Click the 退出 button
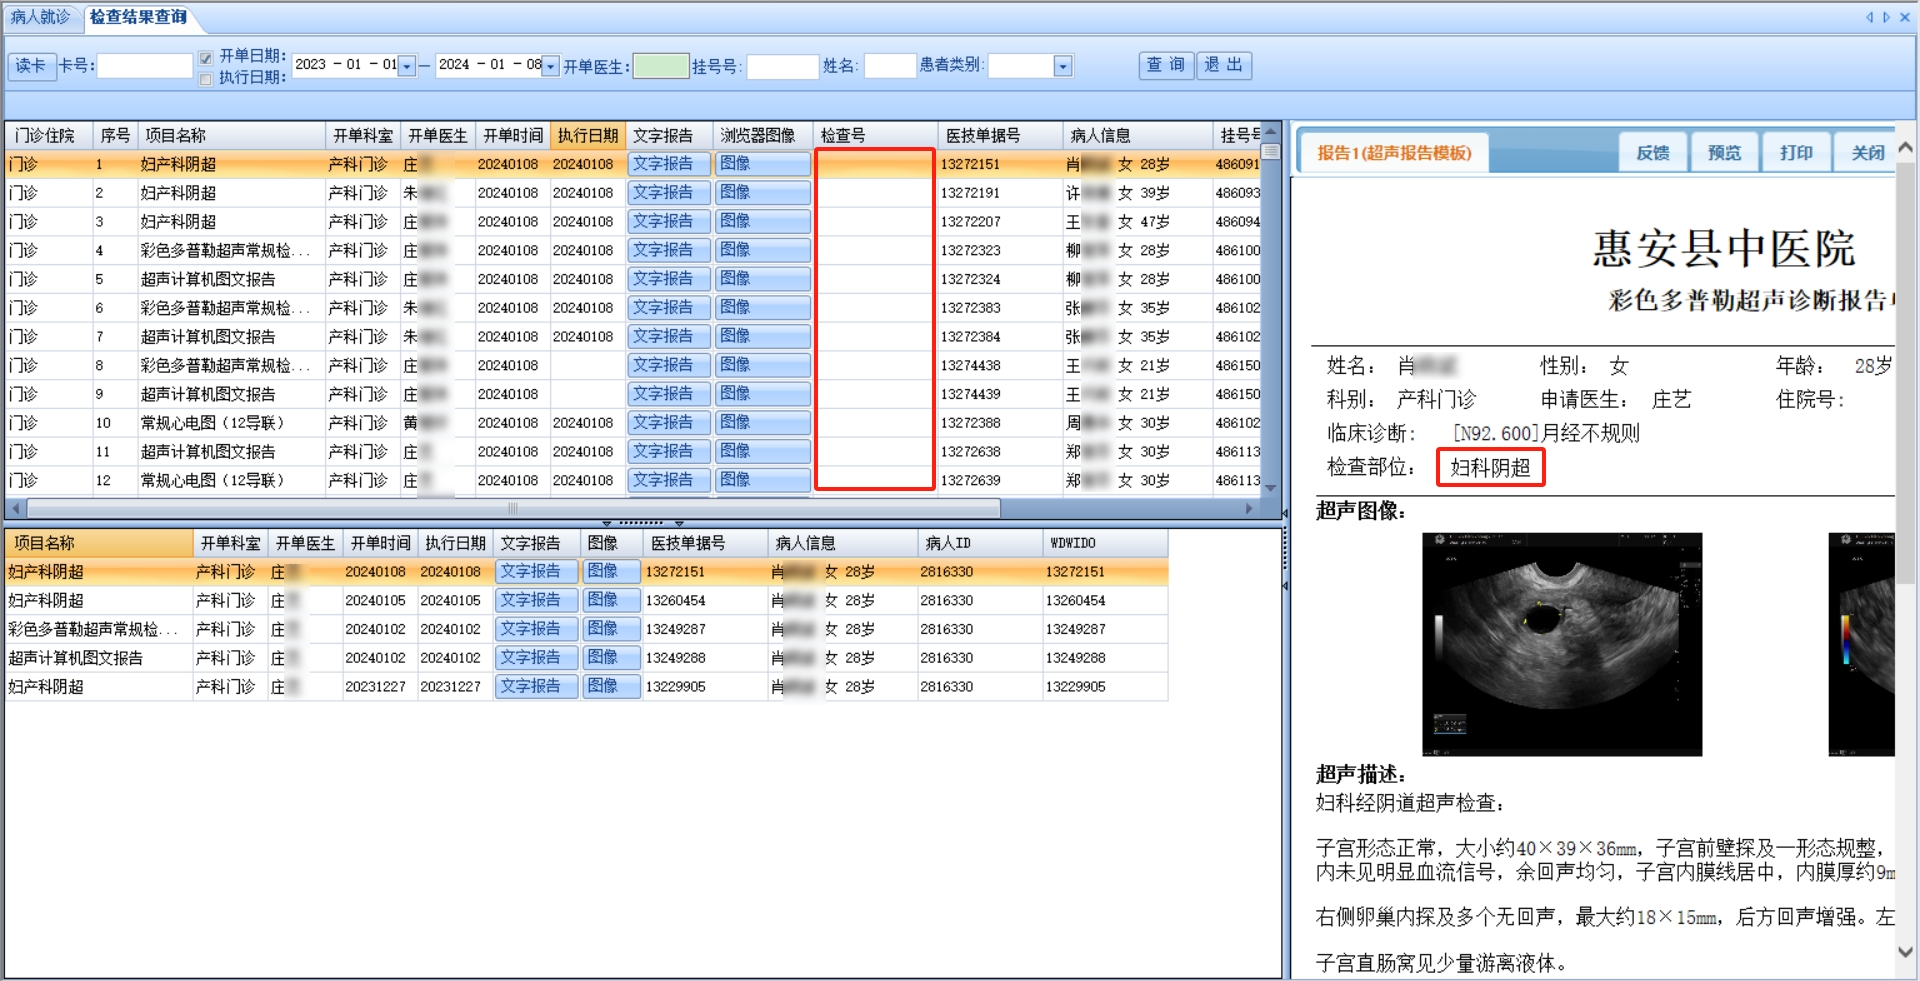 coord(1224,65)
